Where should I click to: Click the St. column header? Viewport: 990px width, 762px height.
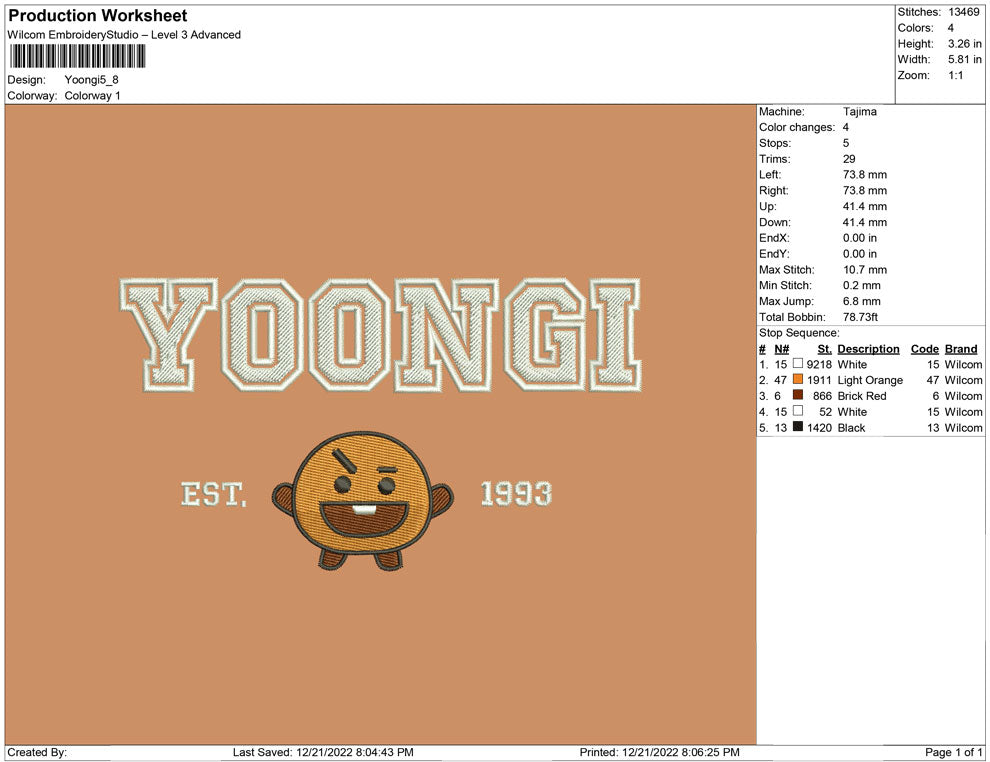[x=825, y=349]
